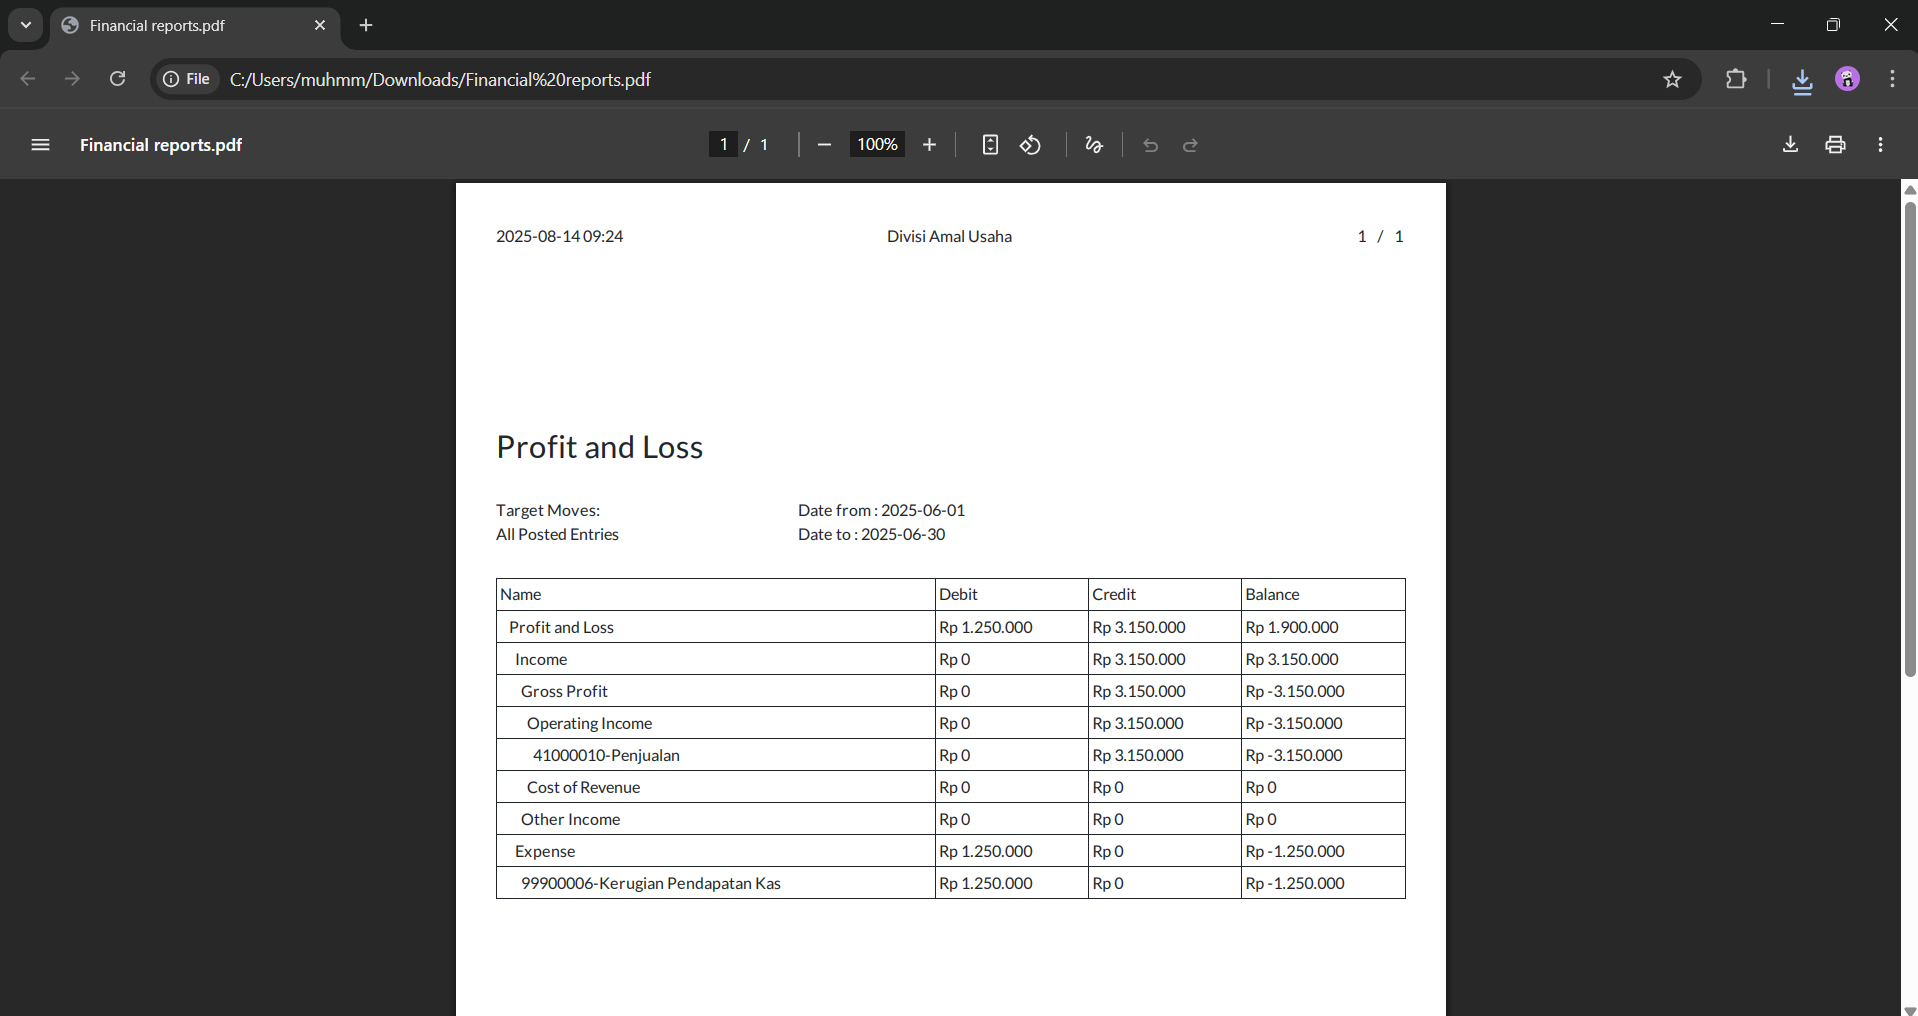Click the fit to page icon

989,145
